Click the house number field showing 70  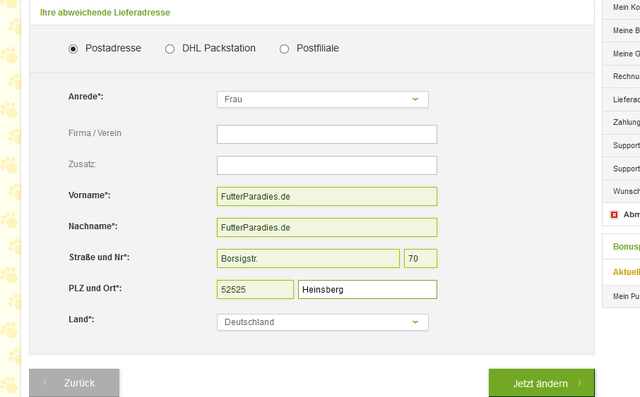coord(420,258)
